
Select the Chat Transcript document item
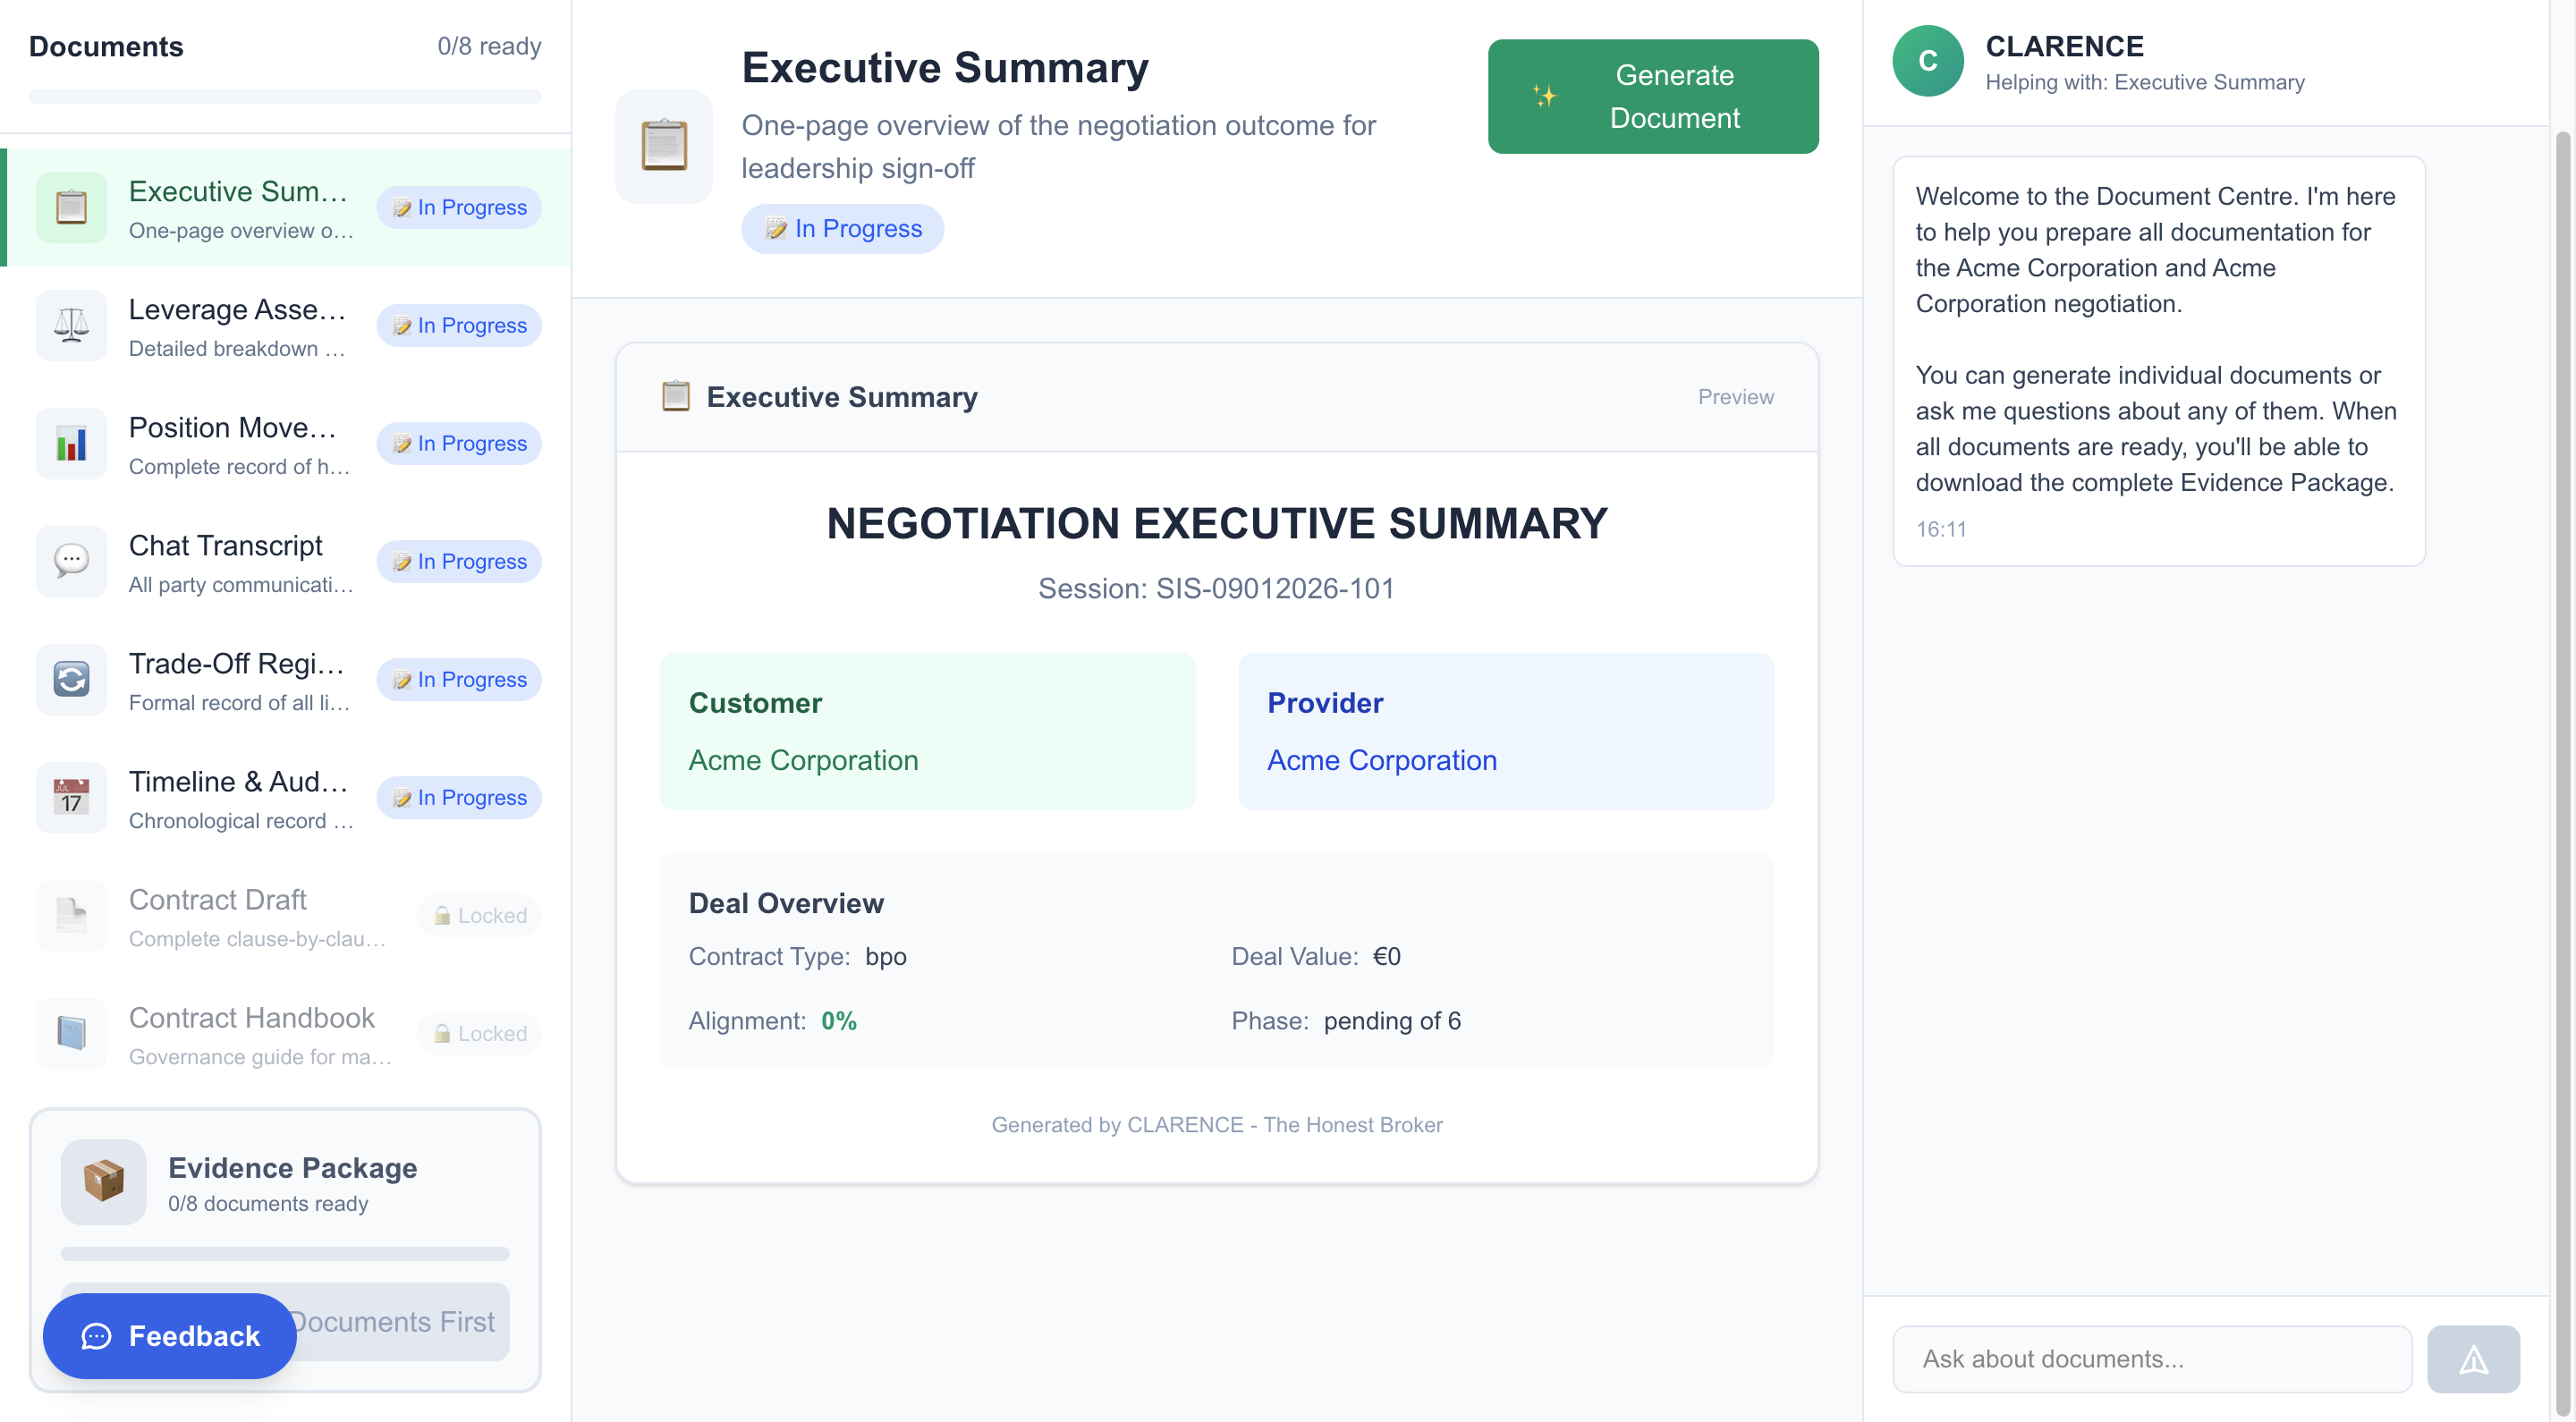(x=240, y=562)
